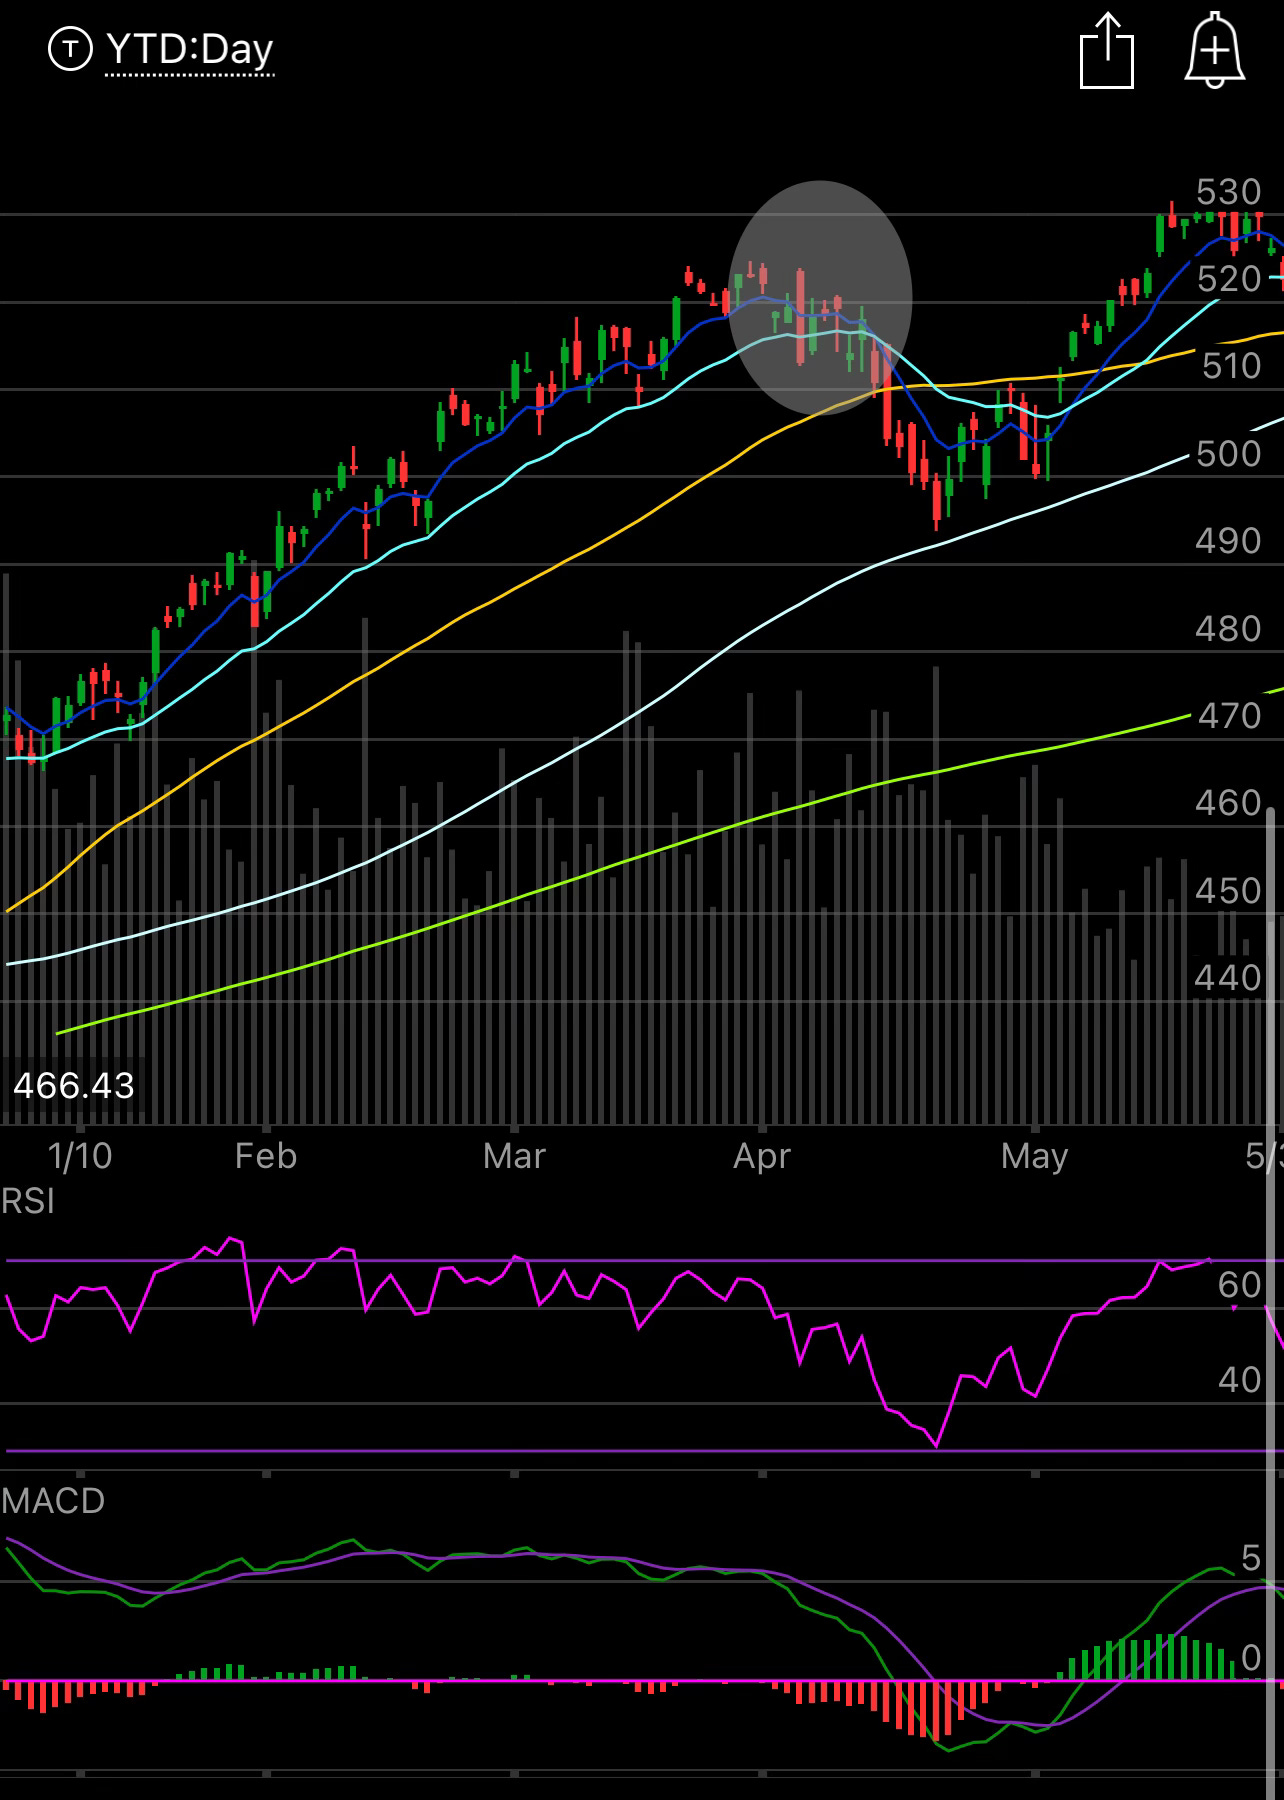The width and height of the screenshot is (1284, 1800).
Task: Tap the 530 price axis label
Action: pyautogui.click(x=1229, y=192)
